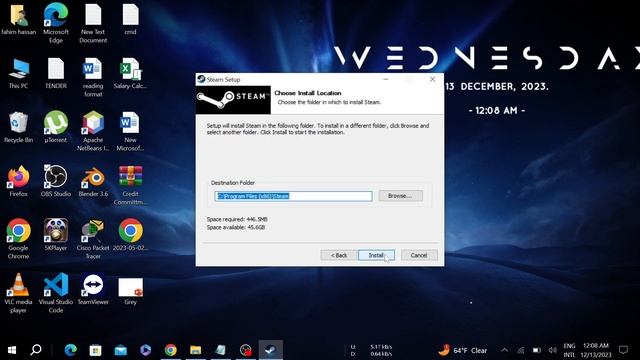Click the Back button in Steam Setup

coord(338,255)
